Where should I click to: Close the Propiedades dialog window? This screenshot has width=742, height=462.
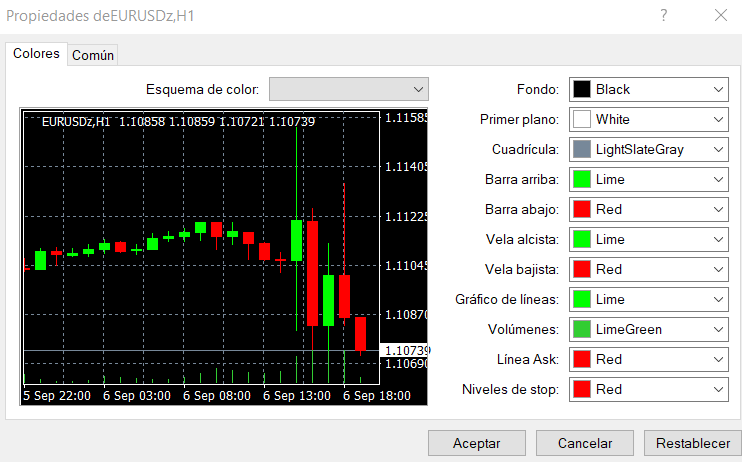(721, 16)
